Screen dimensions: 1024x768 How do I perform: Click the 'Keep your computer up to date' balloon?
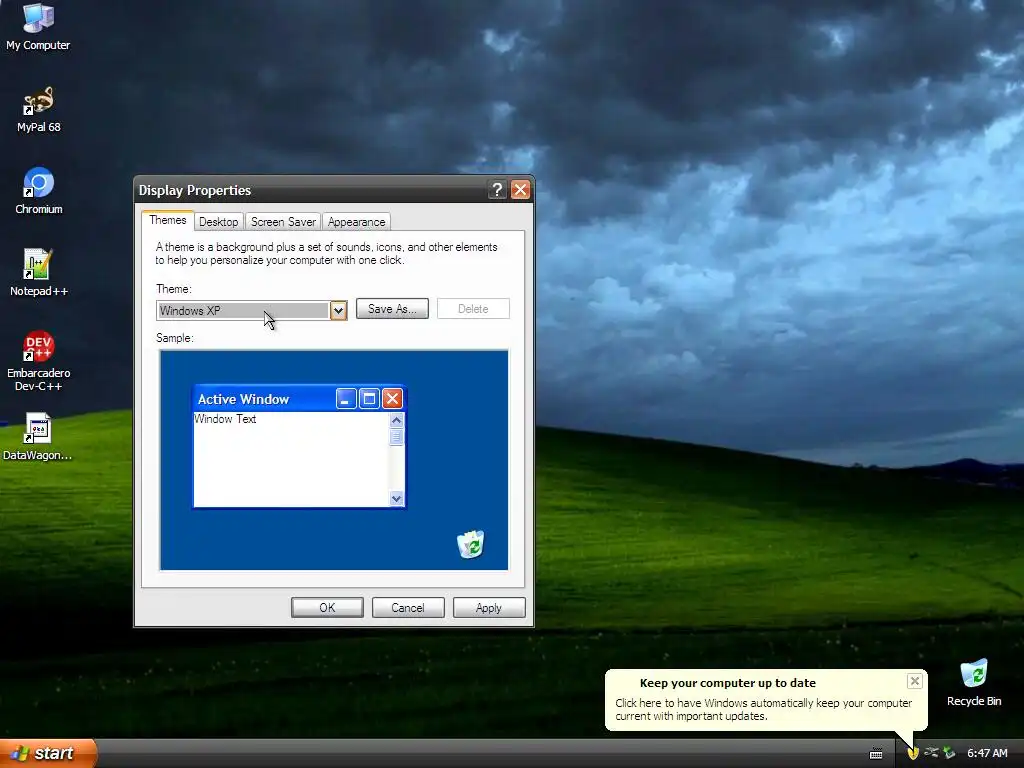click(766, 699)
